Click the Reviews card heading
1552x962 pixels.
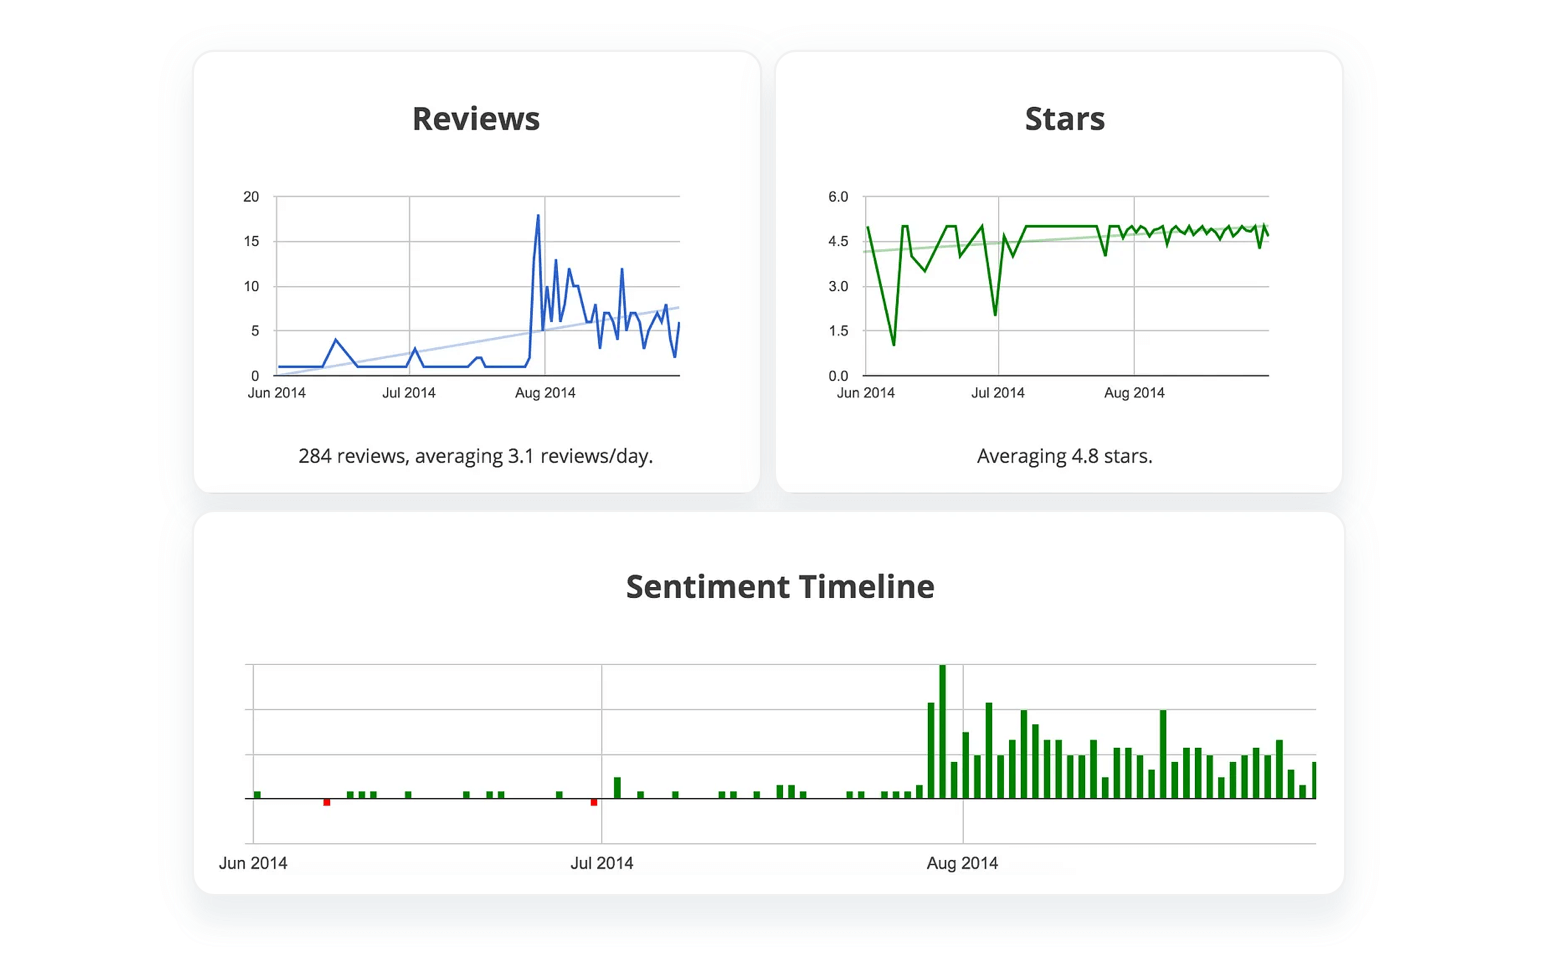tap(476, 119)
